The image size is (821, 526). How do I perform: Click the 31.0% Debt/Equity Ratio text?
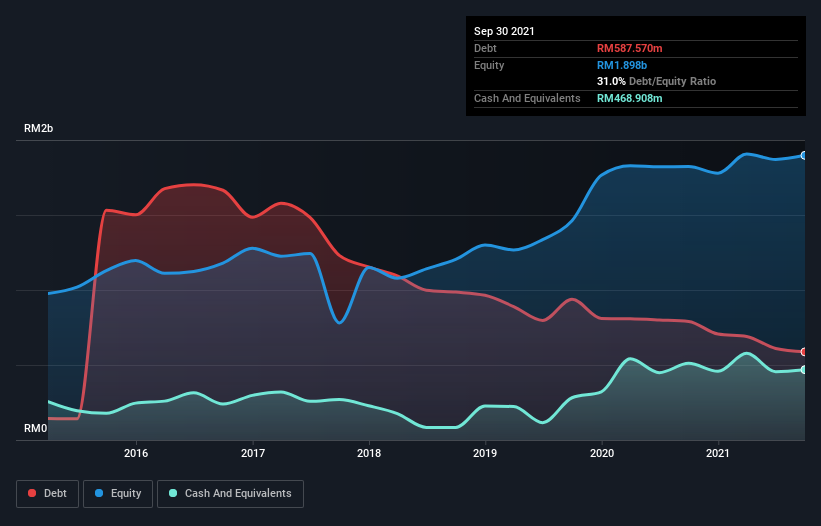(657, 81)
